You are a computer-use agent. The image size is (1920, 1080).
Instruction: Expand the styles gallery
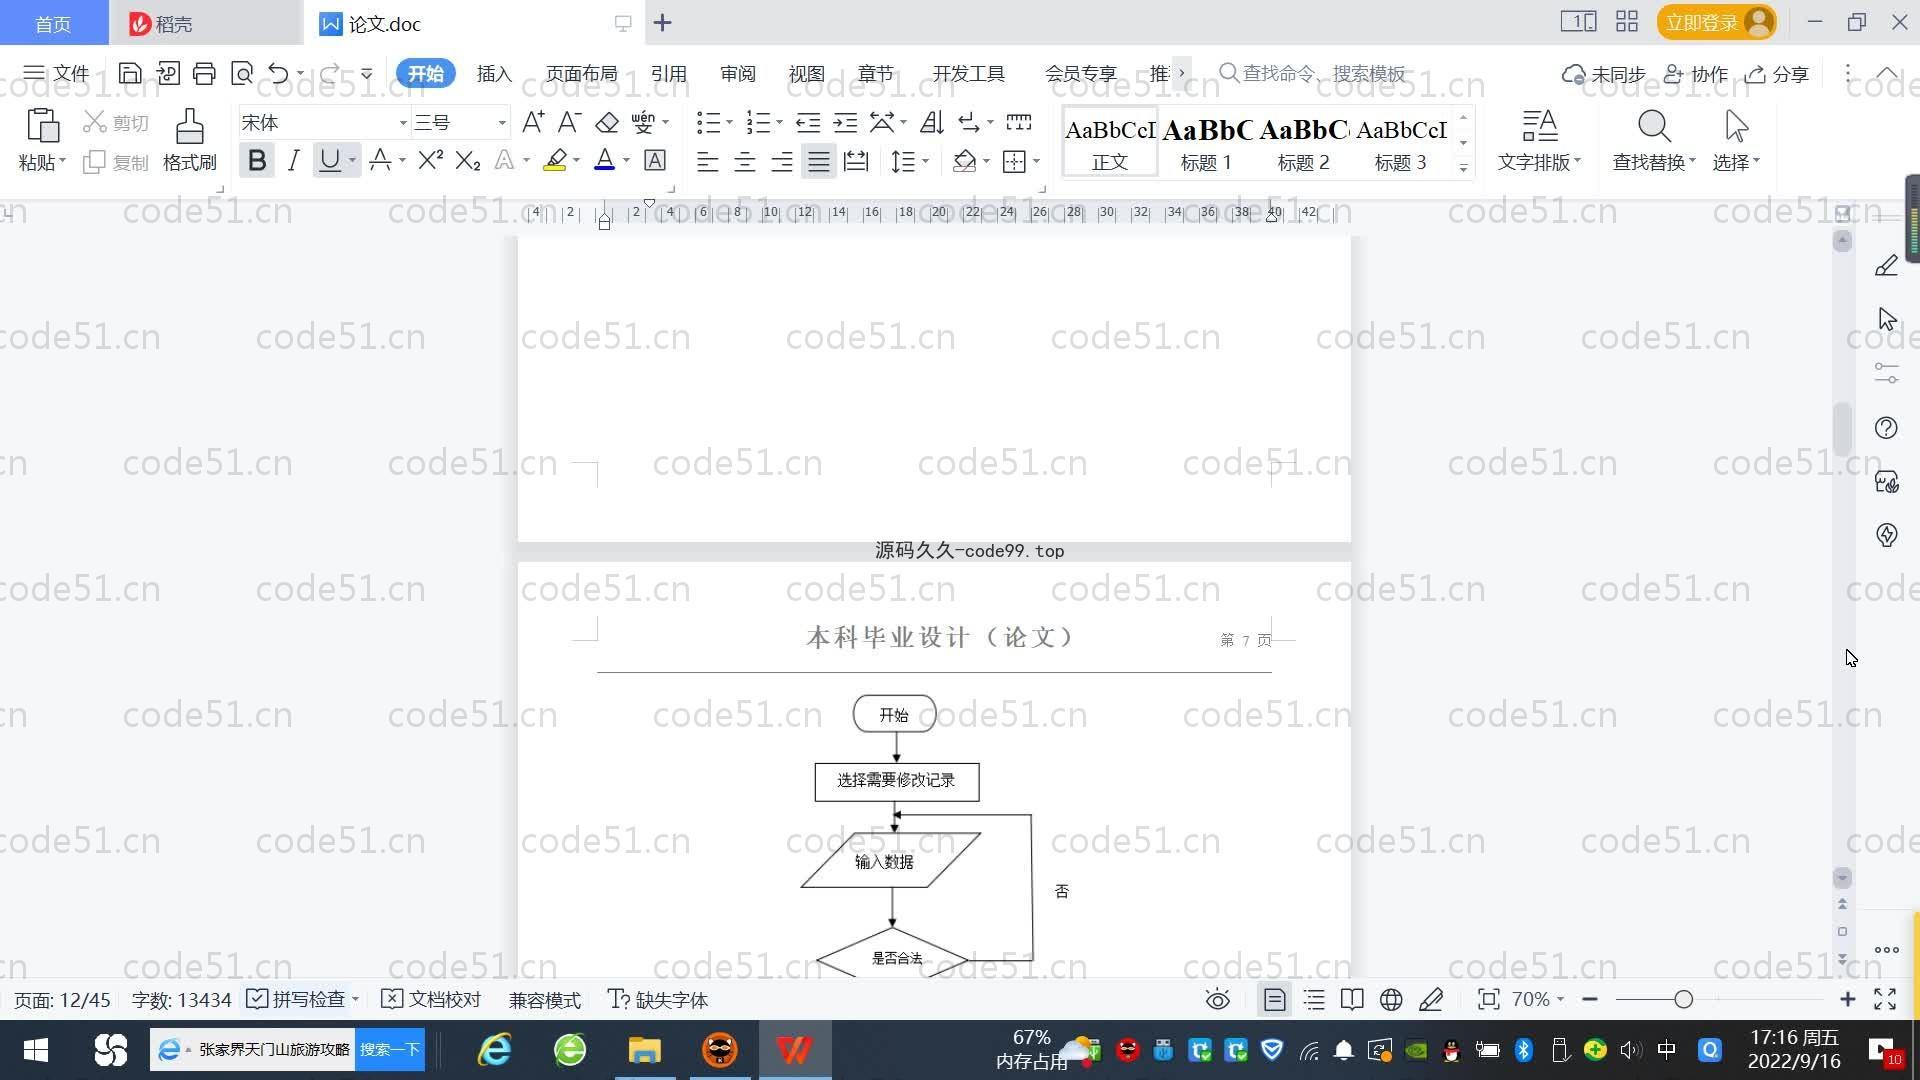[x=1463, y=168]
